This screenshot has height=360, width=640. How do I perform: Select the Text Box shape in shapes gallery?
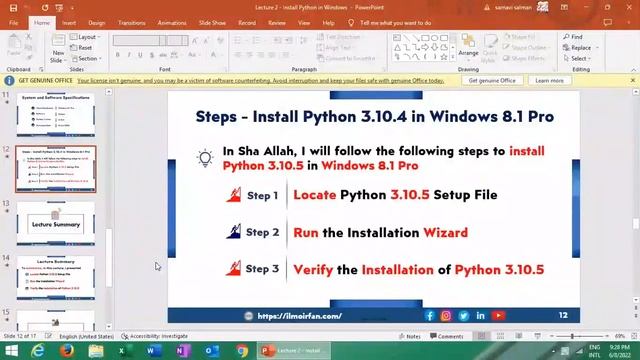click(x=397, y=38)
